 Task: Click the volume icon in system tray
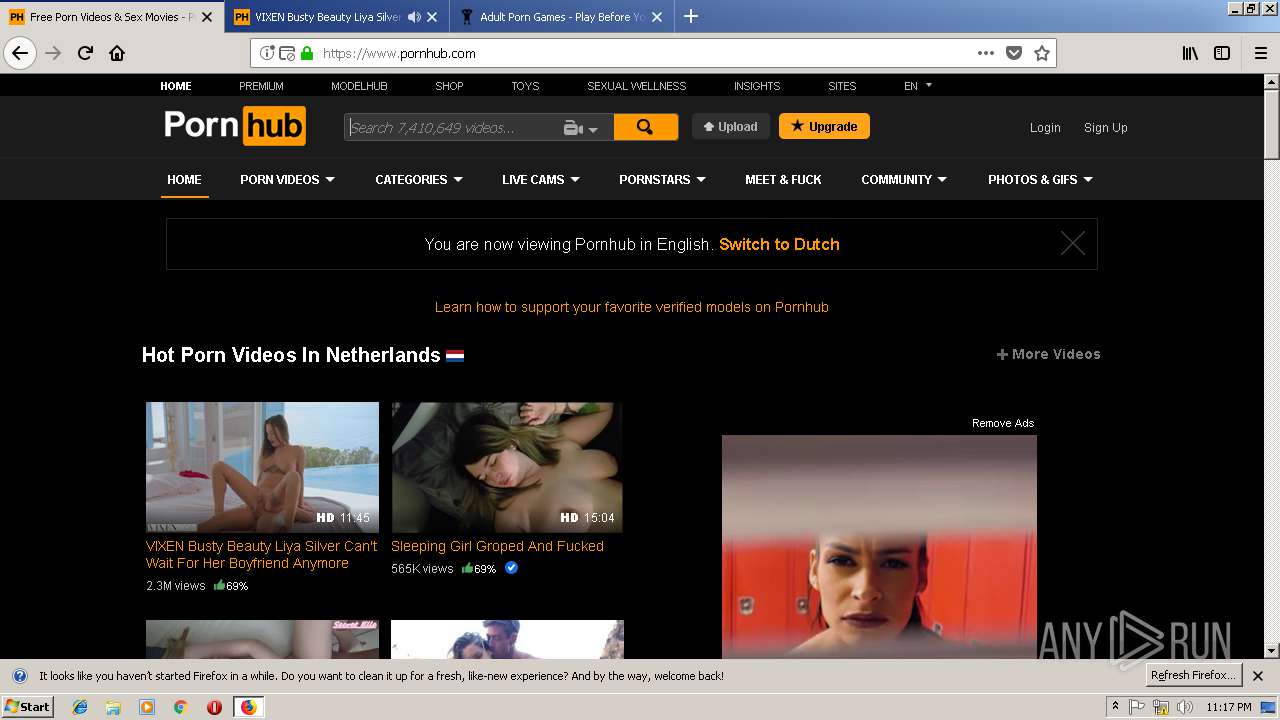(1184, 707)
